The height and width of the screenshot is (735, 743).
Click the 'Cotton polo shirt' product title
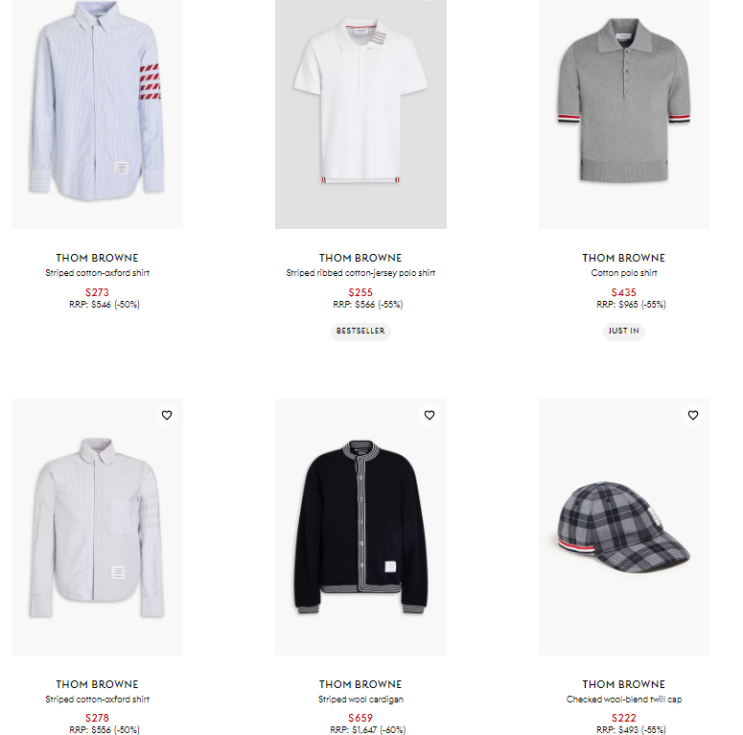(x=624, y=273)
